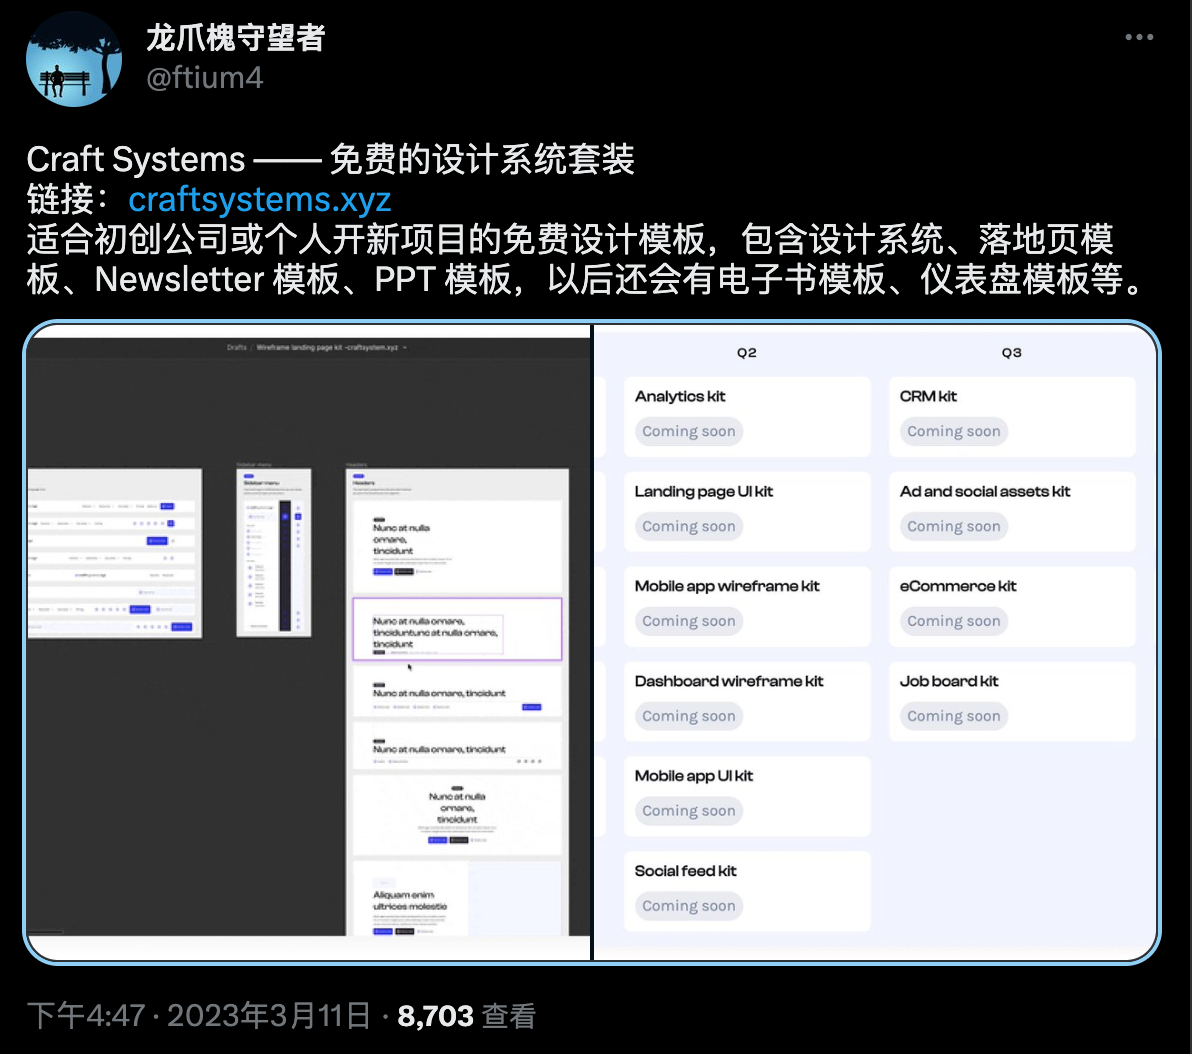Click the Job board kit title
The width and height of the screenshot is (1192, 1054).
949,681
